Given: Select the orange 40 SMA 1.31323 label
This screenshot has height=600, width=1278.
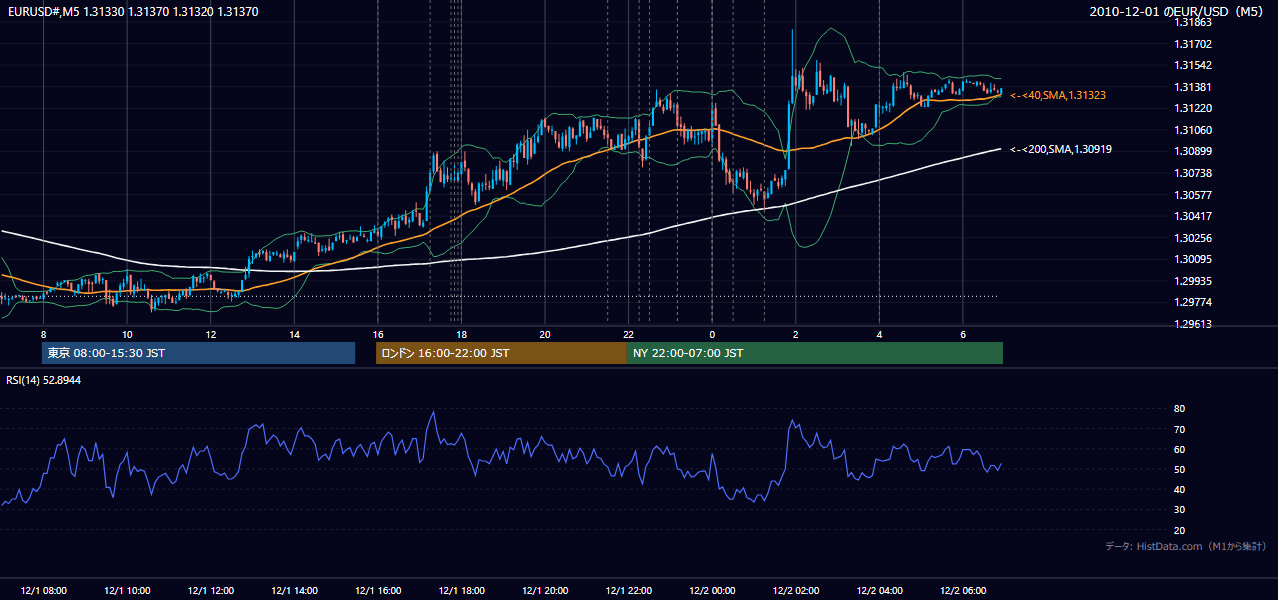Looking at the screenshot, I should 1058,95.
